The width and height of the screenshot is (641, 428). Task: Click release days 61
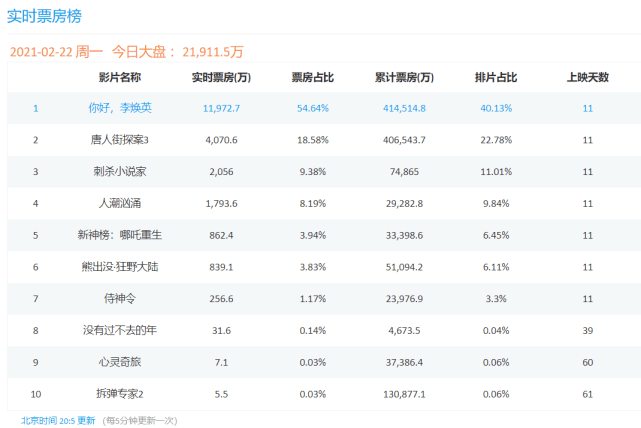[587, 395]
